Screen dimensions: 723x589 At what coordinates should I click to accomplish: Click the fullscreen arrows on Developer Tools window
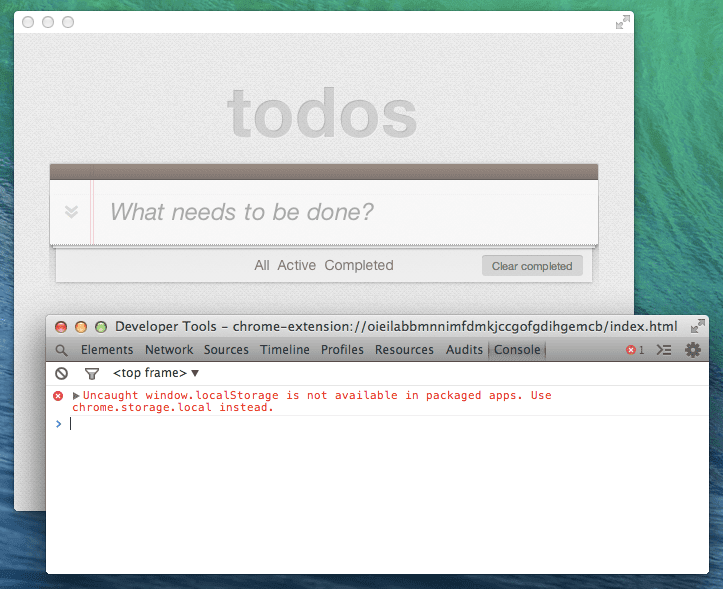[697, 327]
